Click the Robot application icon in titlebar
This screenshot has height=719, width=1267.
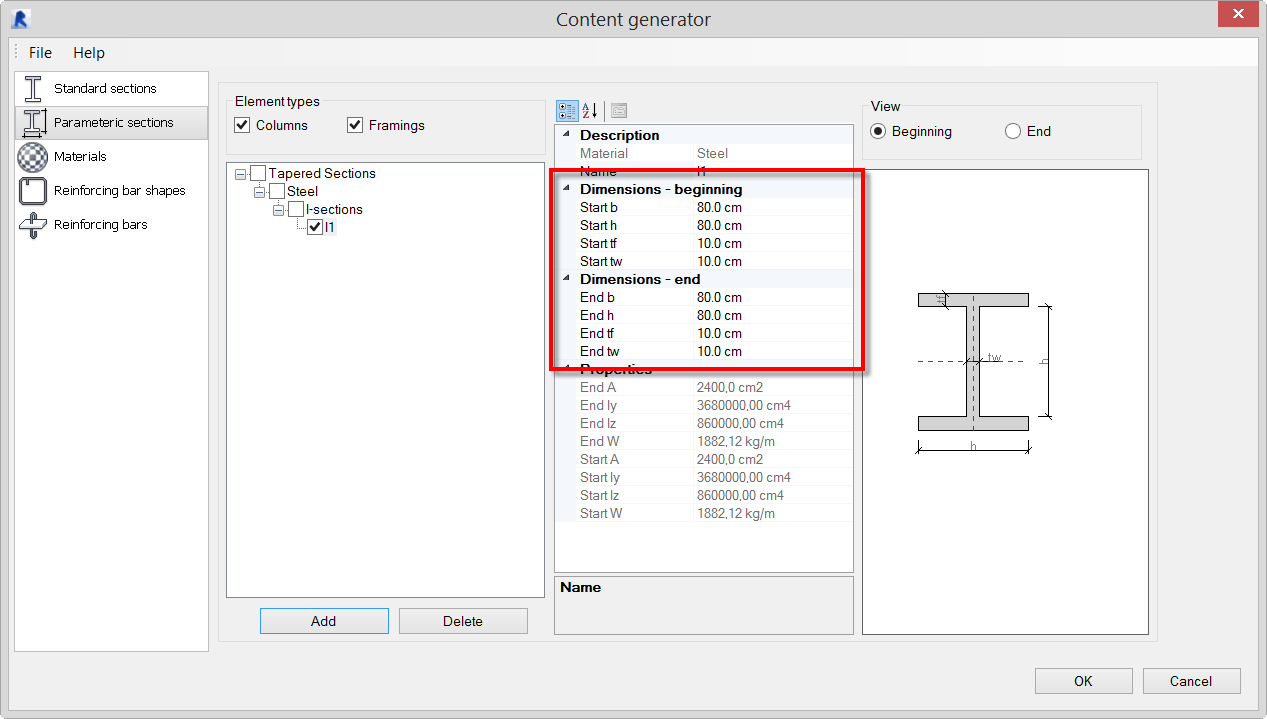point(21,18)
